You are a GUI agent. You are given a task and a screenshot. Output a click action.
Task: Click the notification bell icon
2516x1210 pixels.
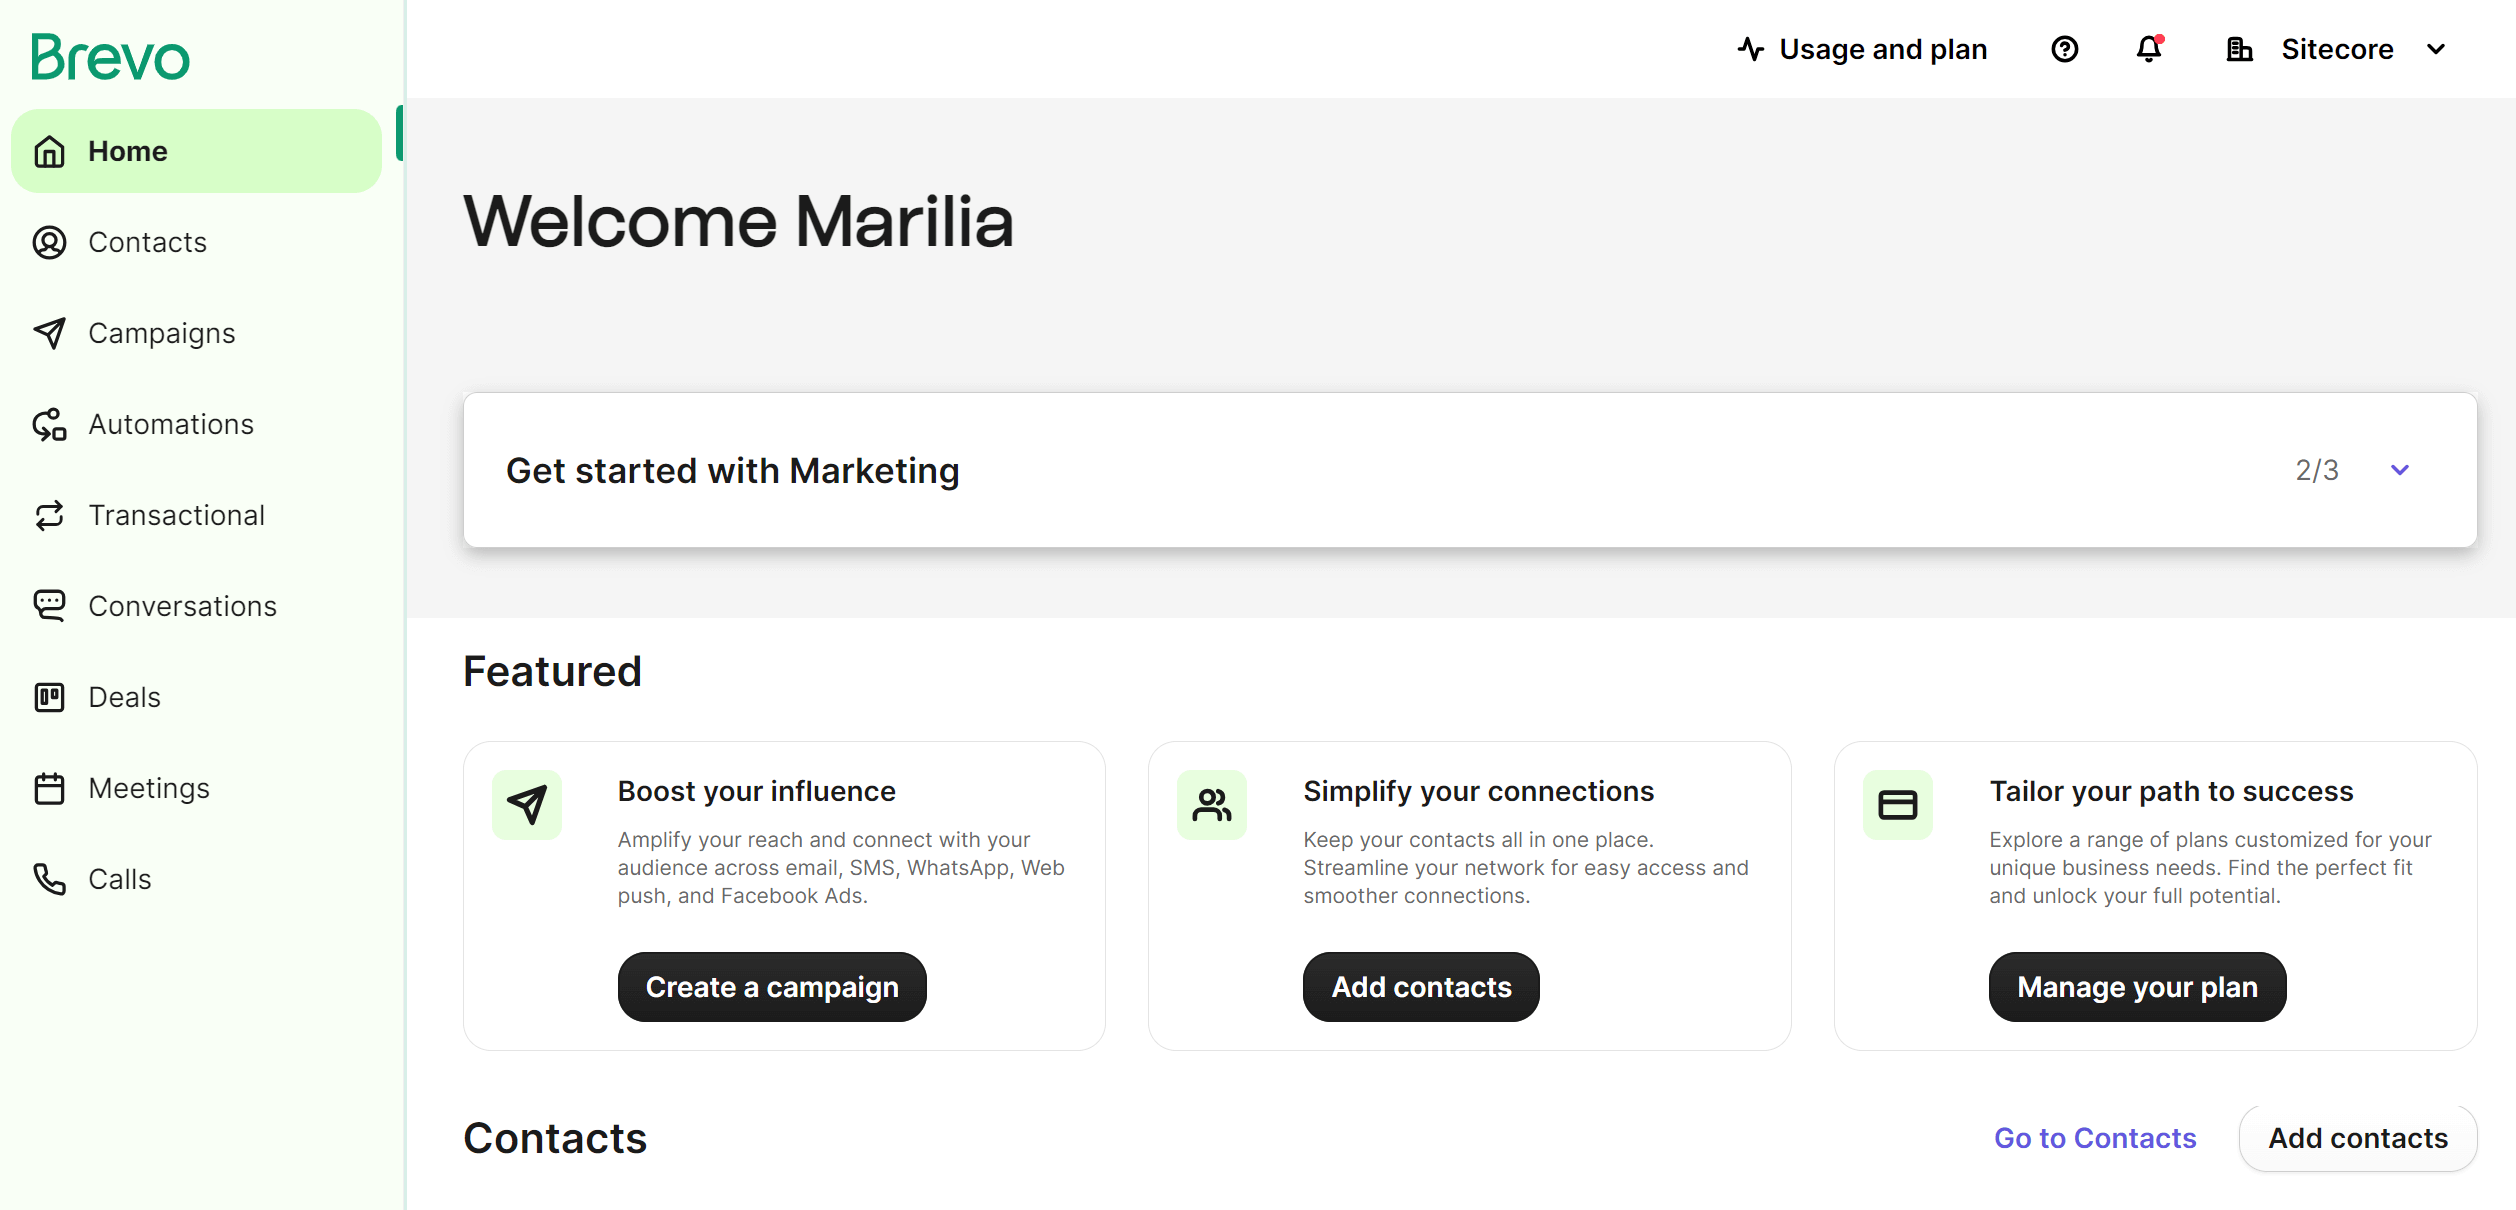pyautogui.click(x=2153, y=47)
